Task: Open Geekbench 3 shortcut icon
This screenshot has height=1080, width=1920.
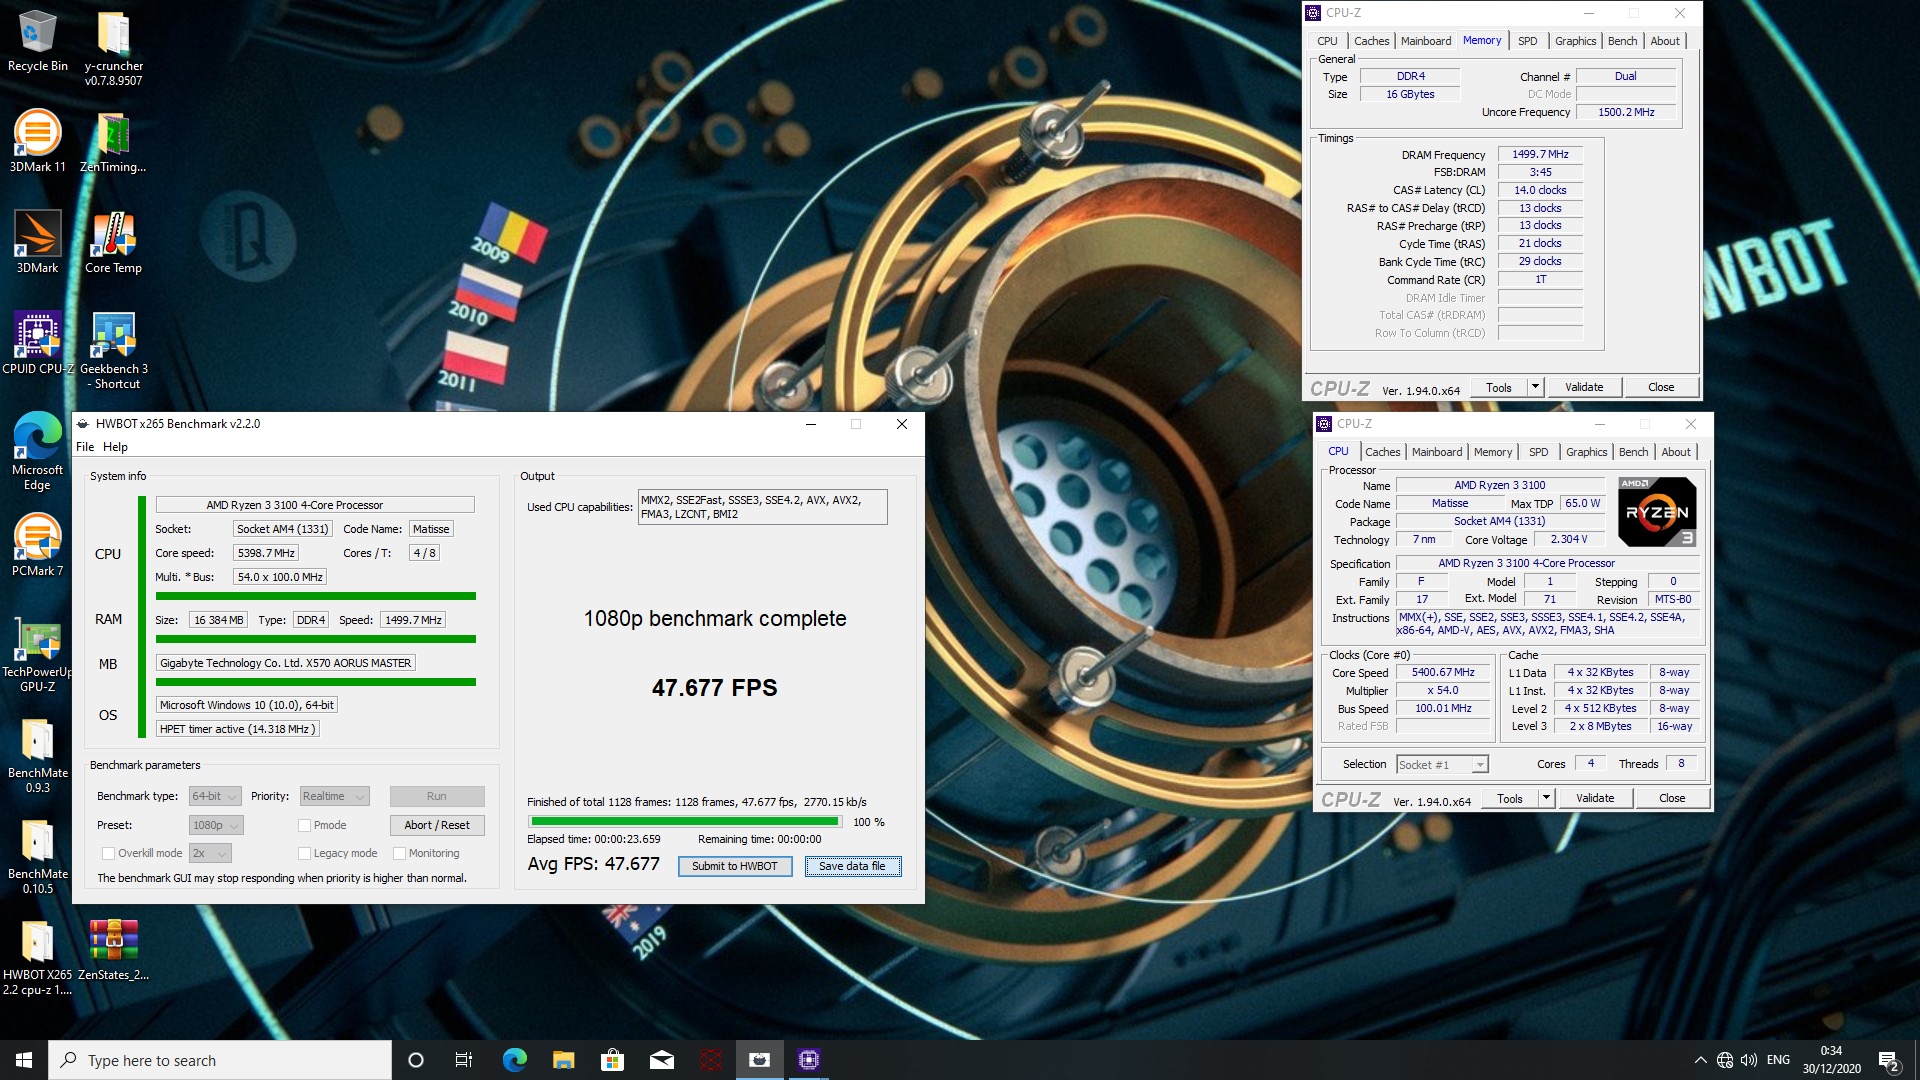Action: coord(113,350)
